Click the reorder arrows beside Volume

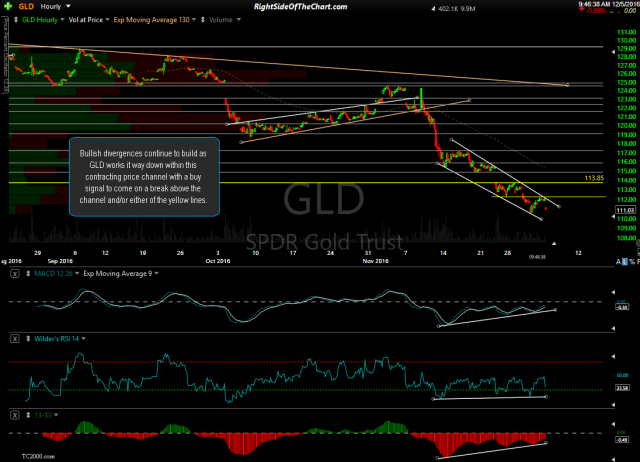click(x=203, y=20)
